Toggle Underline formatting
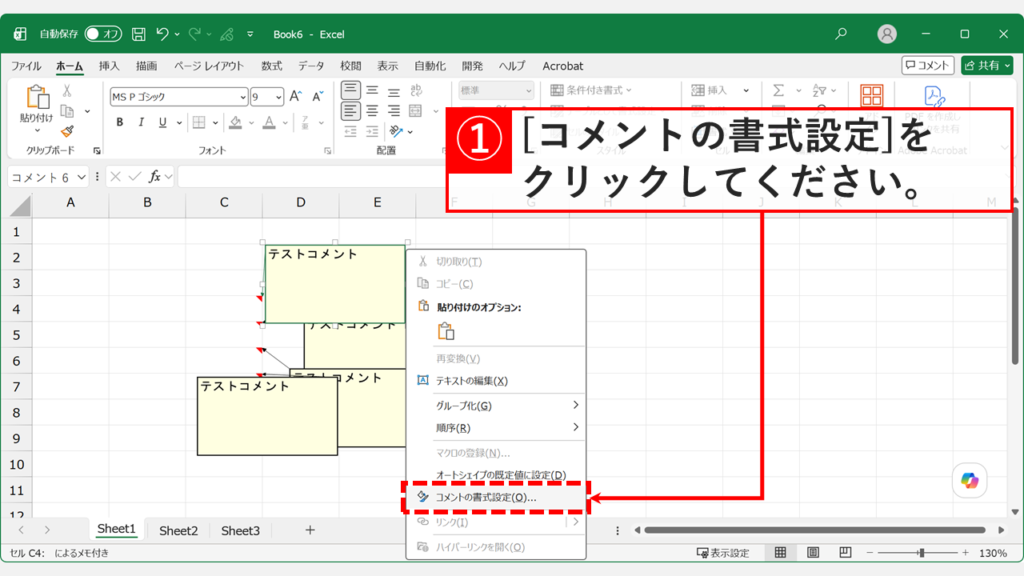 click(x=163, y=122)
